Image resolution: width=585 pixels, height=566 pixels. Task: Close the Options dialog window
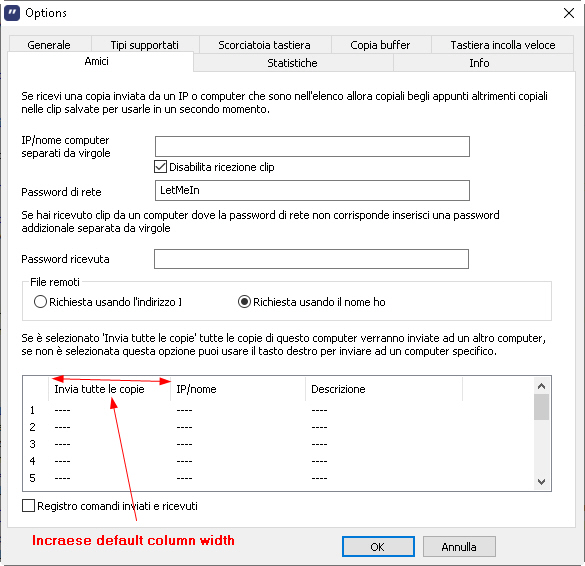click(569, 13)
